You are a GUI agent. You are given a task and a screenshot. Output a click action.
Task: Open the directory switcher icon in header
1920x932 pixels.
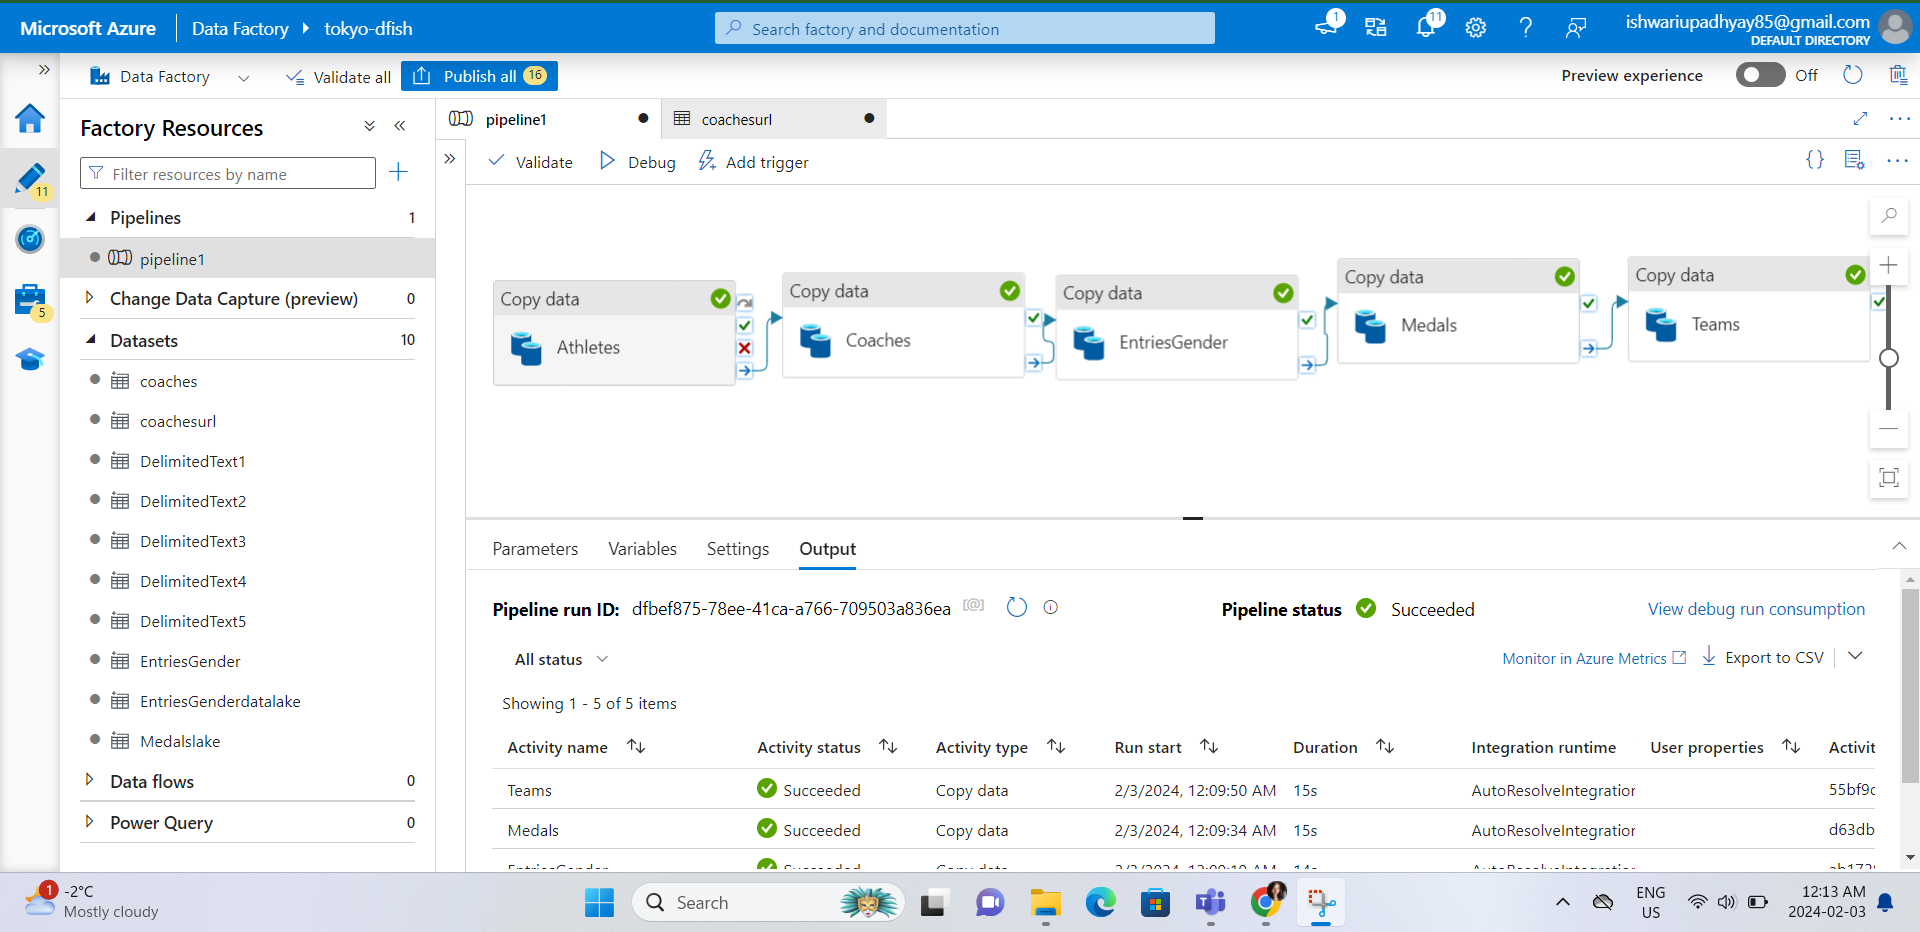pos(1376,28)
